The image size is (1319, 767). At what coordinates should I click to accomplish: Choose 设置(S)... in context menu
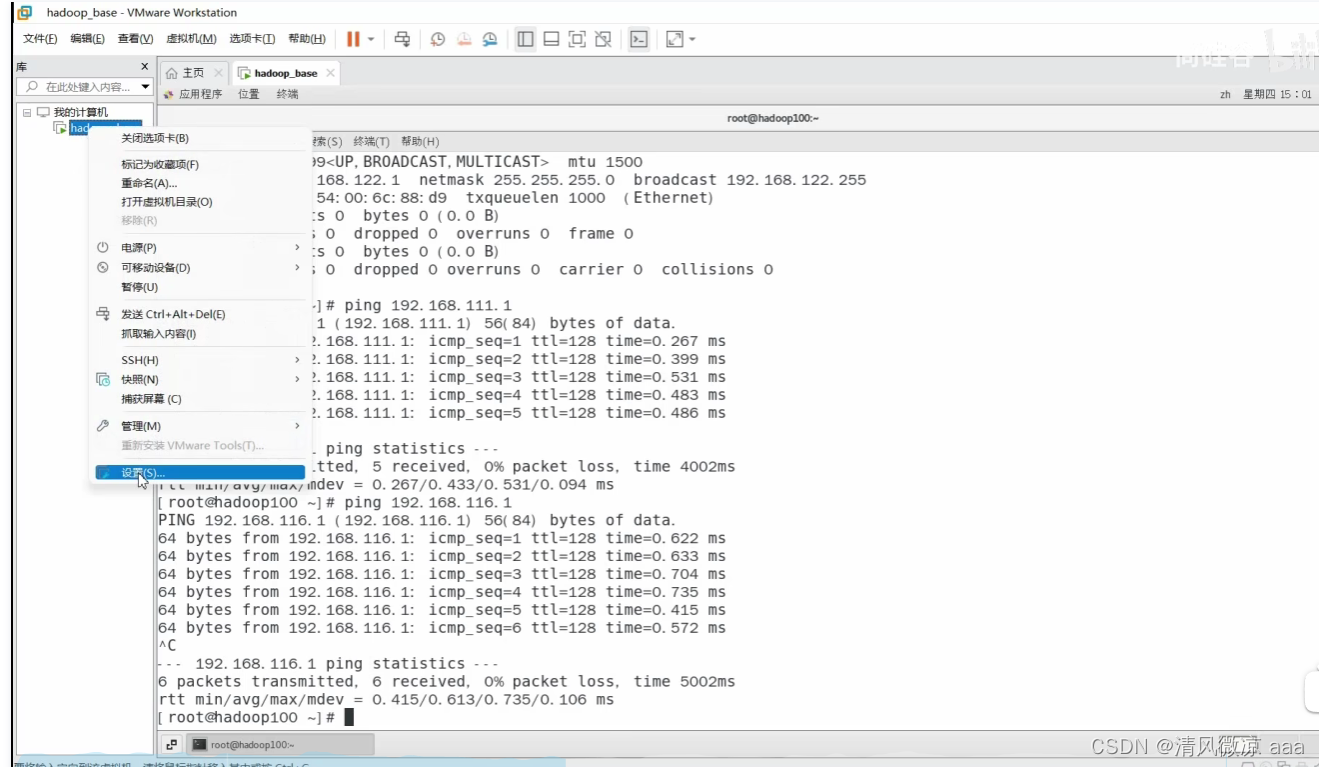[199, 472]
